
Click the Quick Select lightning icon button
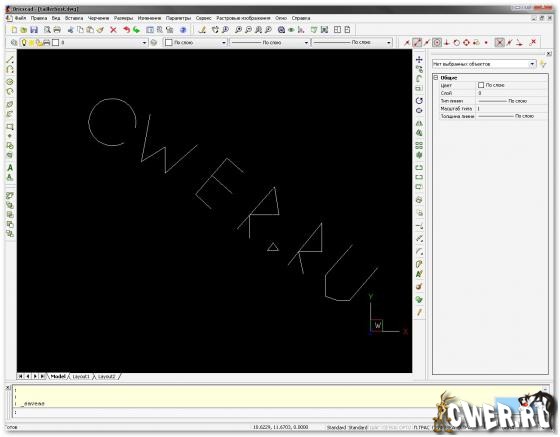[543, 64]
